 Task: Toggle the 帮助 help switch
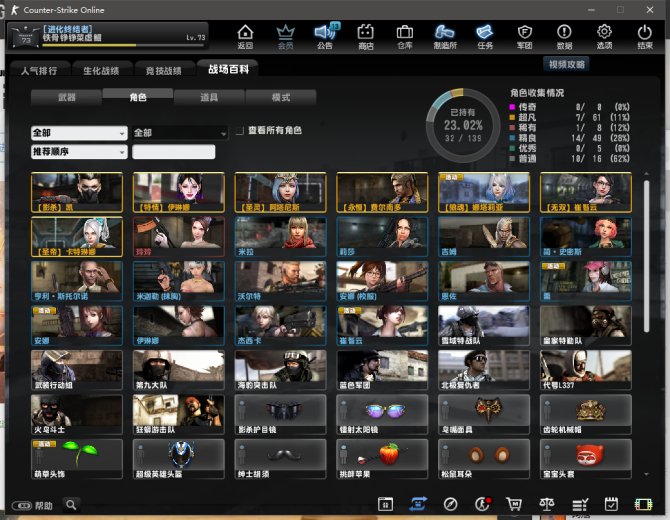[22, 506]
